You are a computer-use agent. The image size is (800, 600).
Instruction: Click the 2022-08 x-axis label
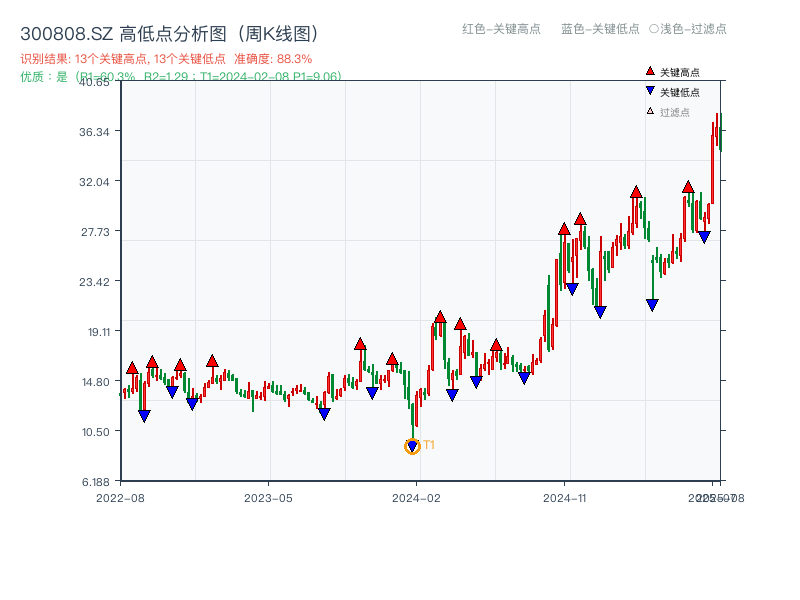click(x=120, y=498)
